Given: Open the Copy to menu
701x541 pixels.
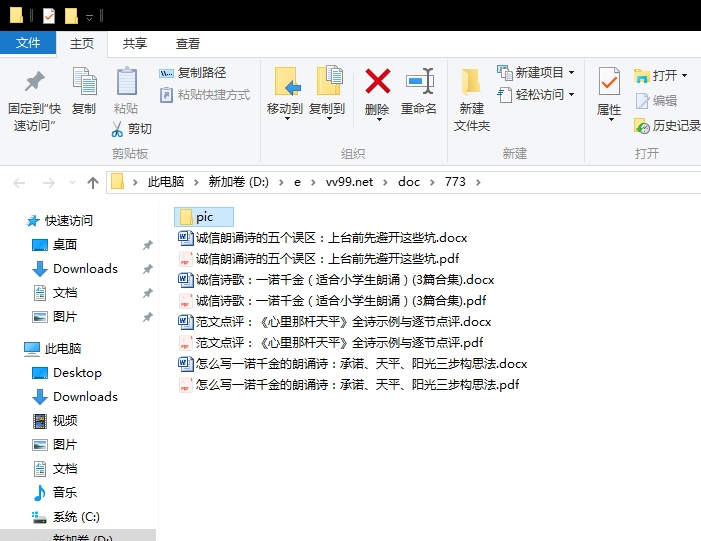Looking at the screenshot, I should [327, 94].
